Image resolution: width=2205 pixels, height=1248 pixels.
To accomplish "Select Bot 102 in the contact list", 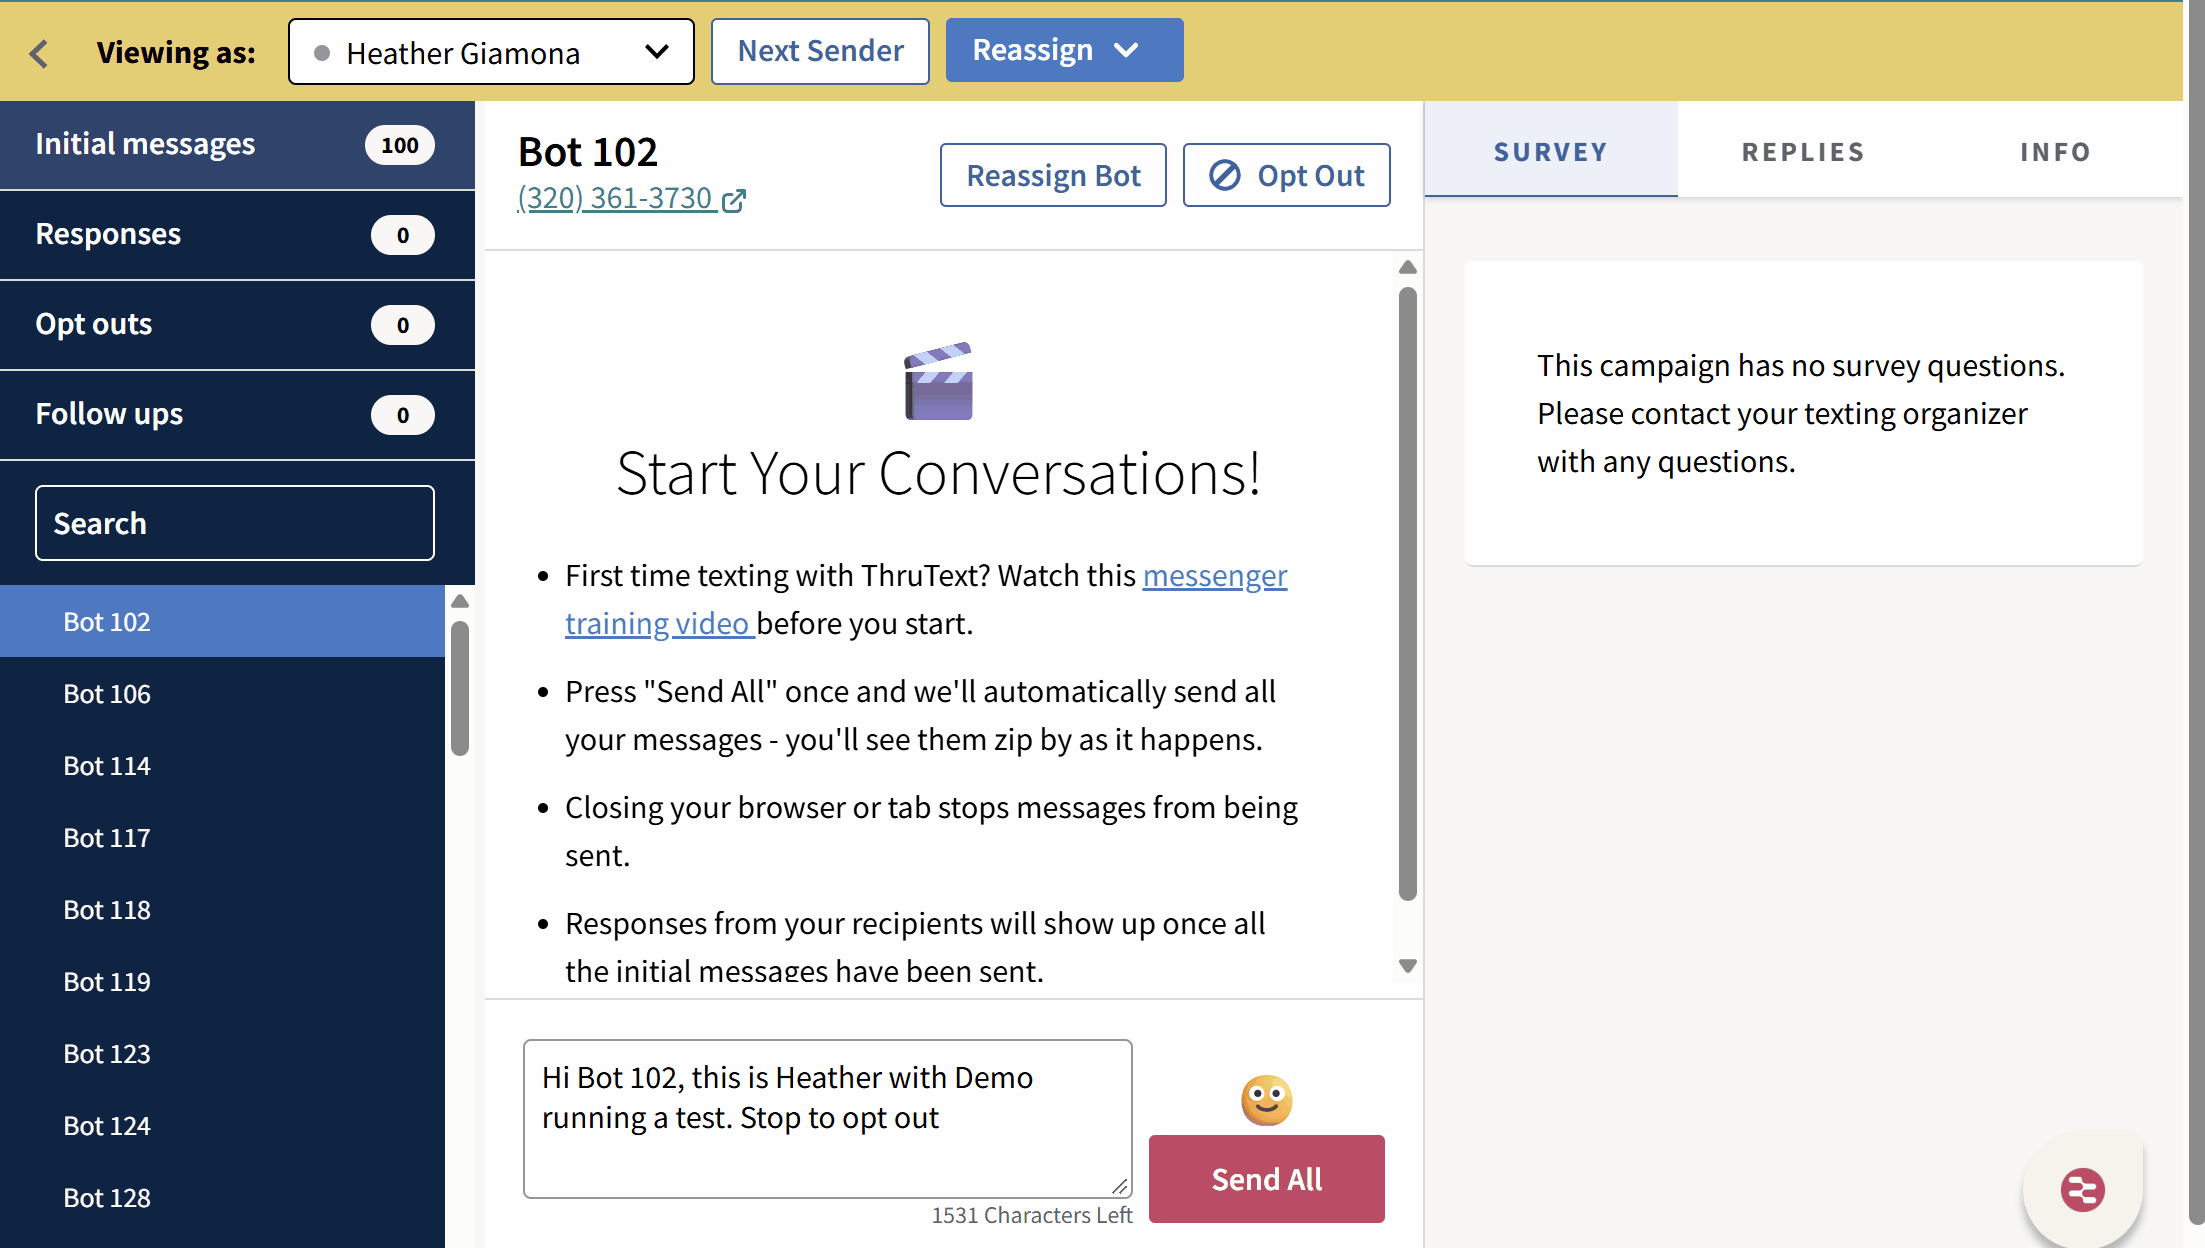I will (x=222, y=621).
